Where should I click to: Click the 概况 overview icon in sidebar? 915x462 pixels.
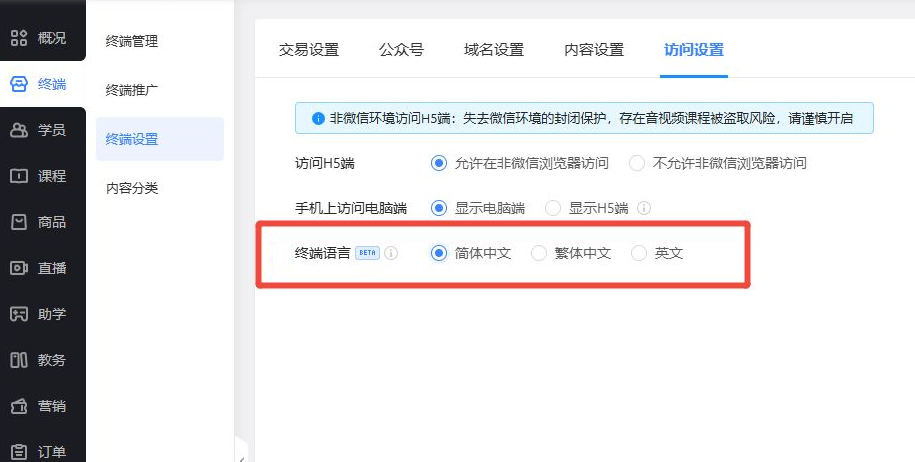pos(19,38)
